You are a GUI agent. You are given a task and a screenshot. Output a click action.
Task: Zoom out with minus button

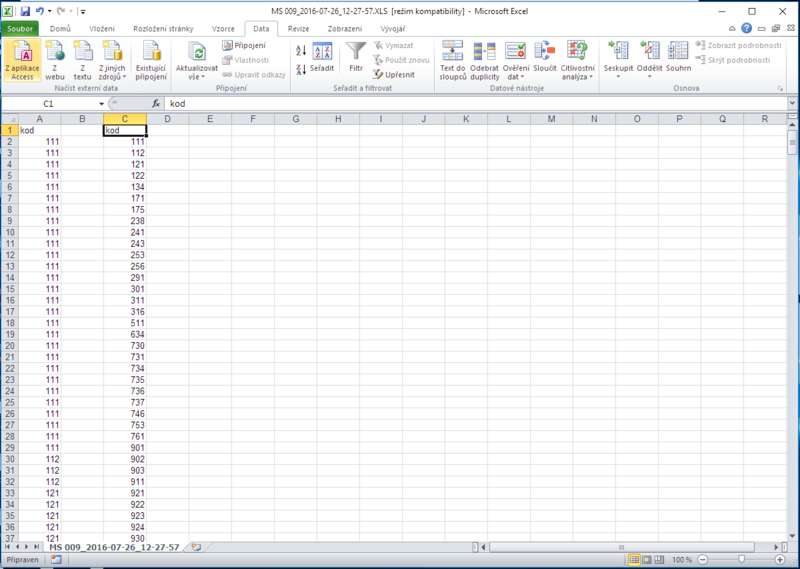click(703, 560)
